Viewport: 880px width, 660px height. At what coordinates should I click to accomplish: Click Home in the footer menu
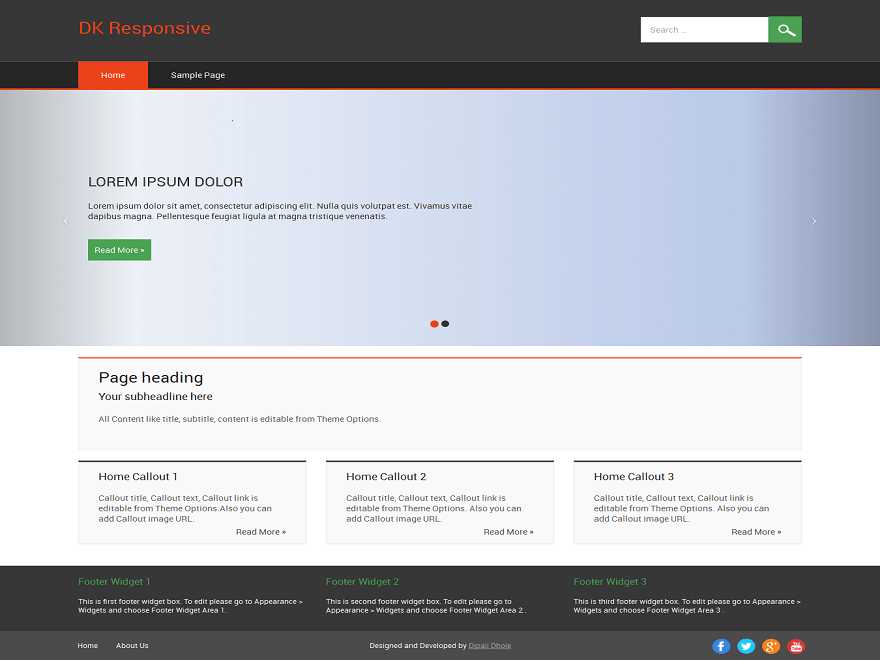pyautogui.click(x=87, y=646)
